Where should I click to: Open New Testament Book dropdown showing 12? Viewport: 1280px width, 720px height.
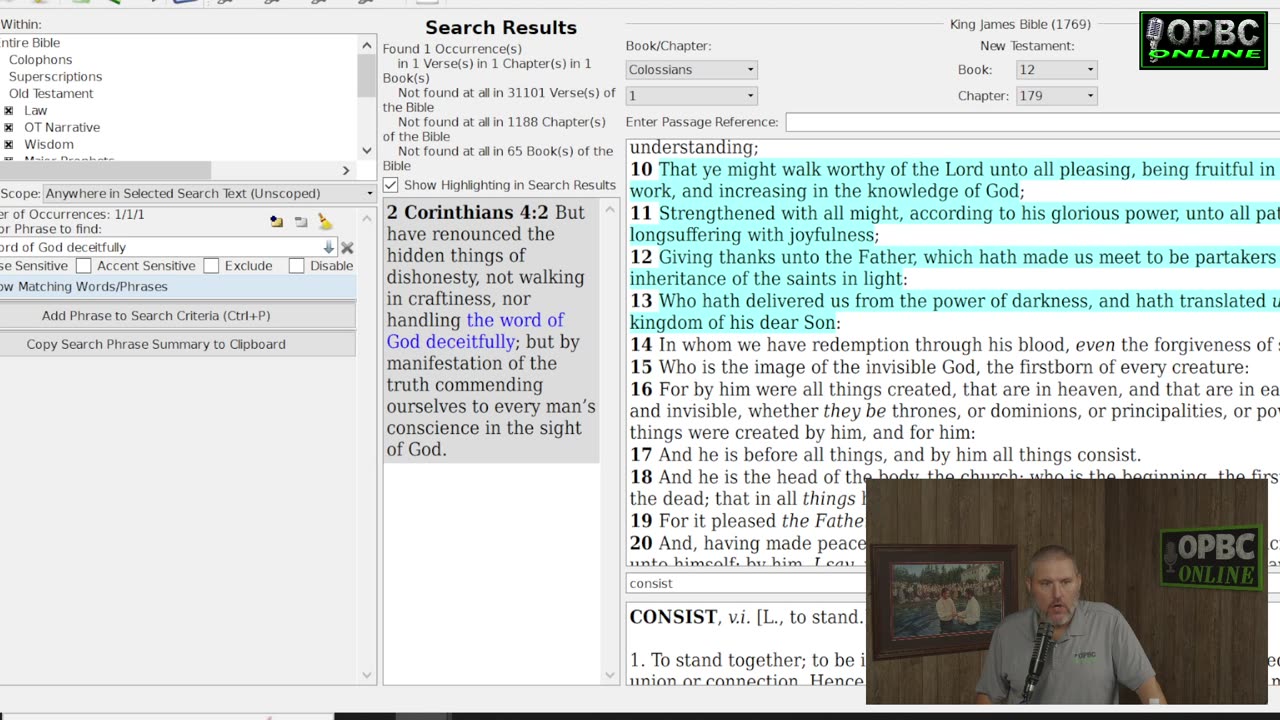[x=1057, y=70]
